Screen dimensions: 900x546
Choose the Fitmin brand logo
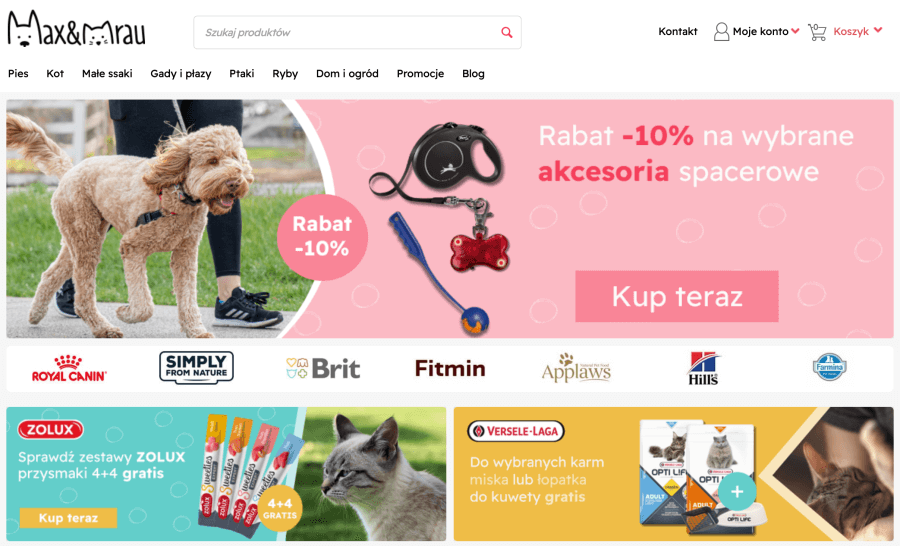(450, 369)
